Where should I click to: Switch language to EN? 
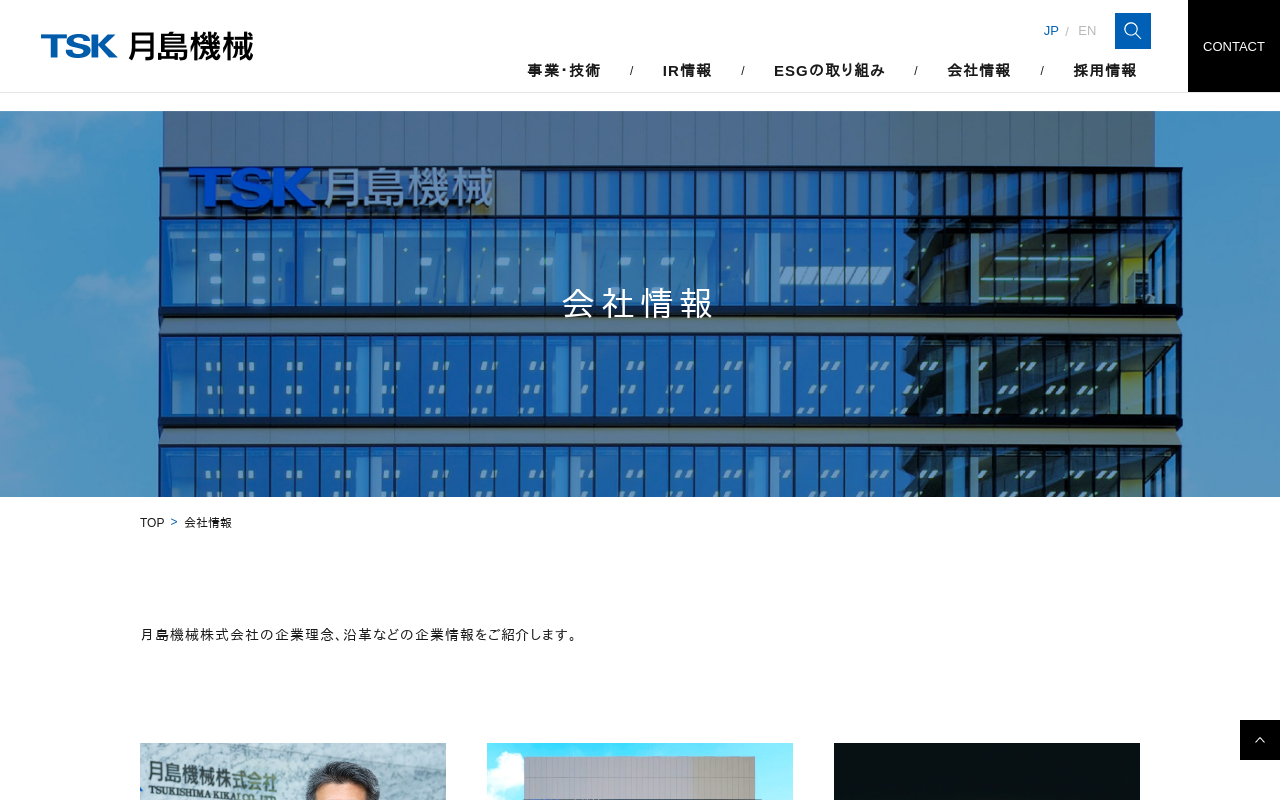(x=1087, y=31)
